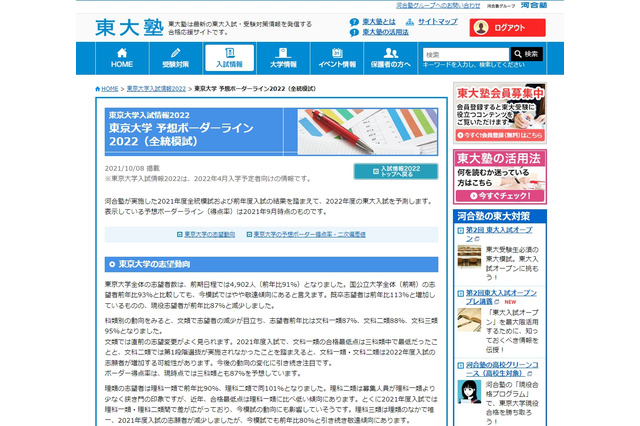Screen dimensions: 640x426
Task: Jump to 東京大学の予想ボーダー得点率・二次偏差値 link
Action: click(x=310, y=235)
